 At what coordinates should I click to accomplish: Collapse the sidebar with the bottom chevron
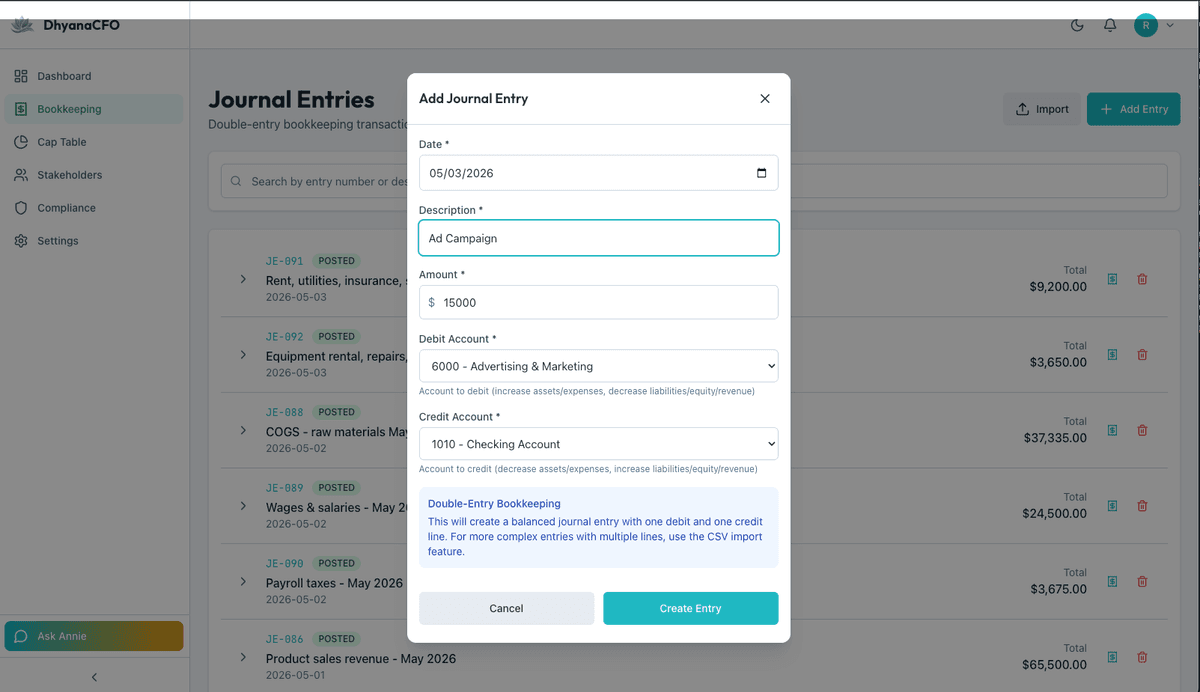[94, 677]
